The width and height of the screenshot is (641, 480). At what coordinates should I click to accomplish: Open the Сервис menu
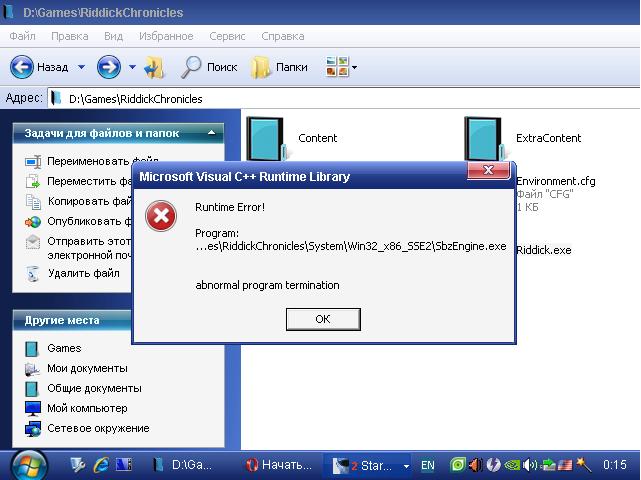pyautogui.click(x=227, y=36)
